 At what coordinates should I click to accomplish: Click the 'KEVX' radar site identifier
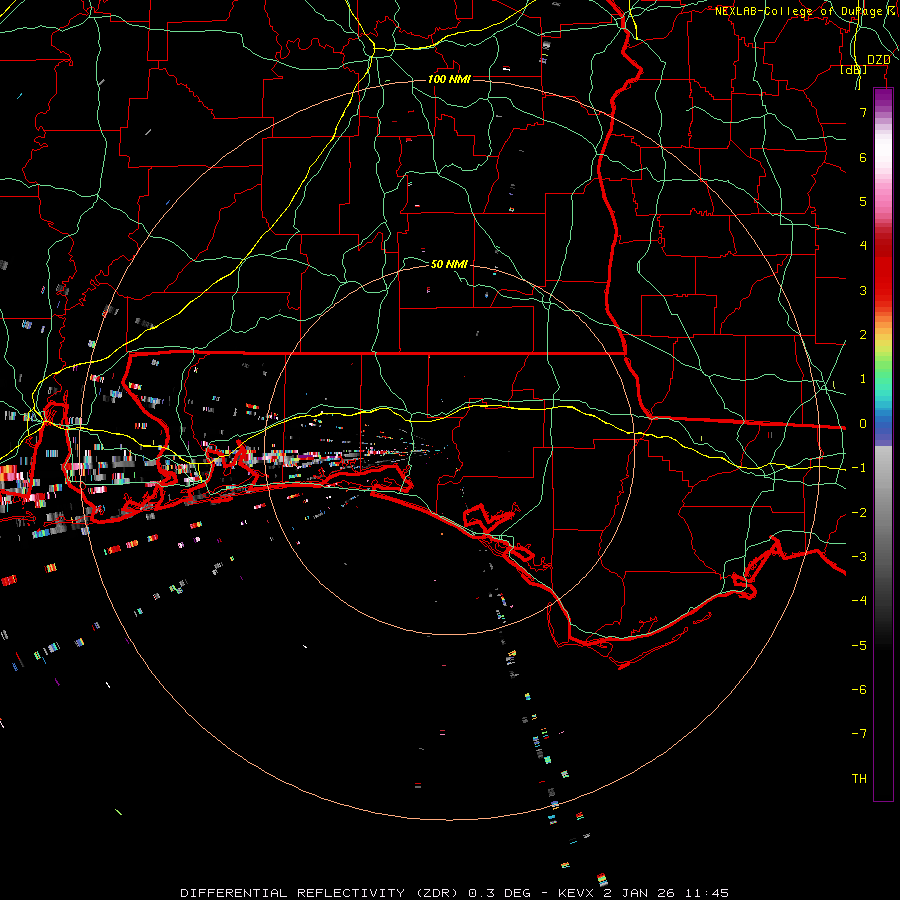576,893
